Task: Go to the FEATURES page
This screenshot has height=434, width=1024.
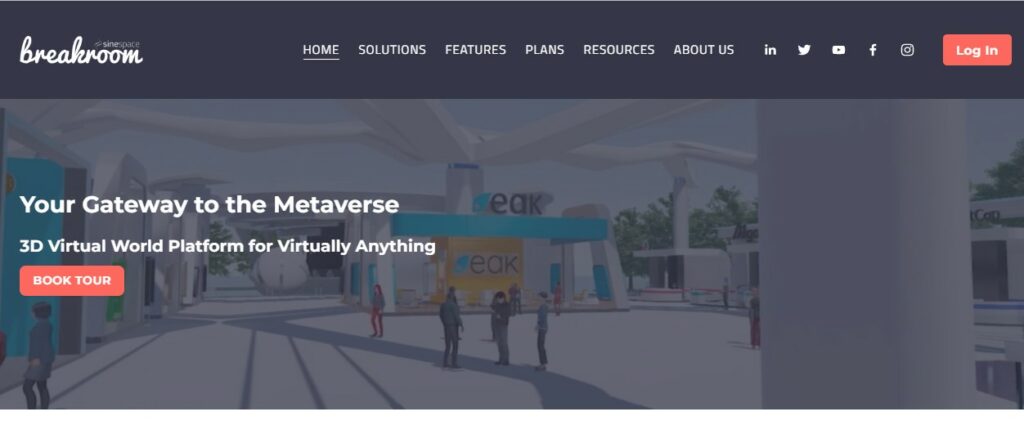Action: pos(475,50)
